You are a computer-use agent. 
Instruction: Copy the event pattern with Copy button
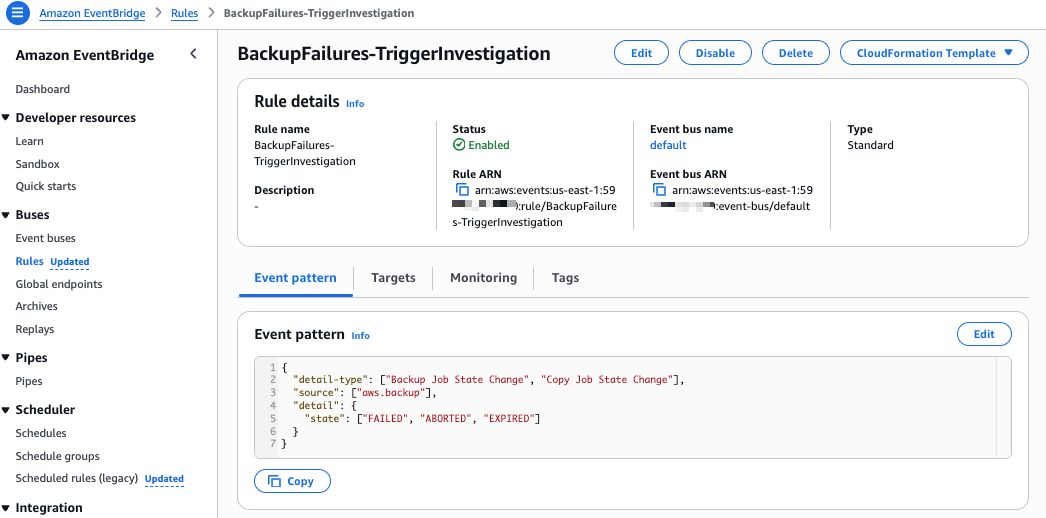click(292, 481)
